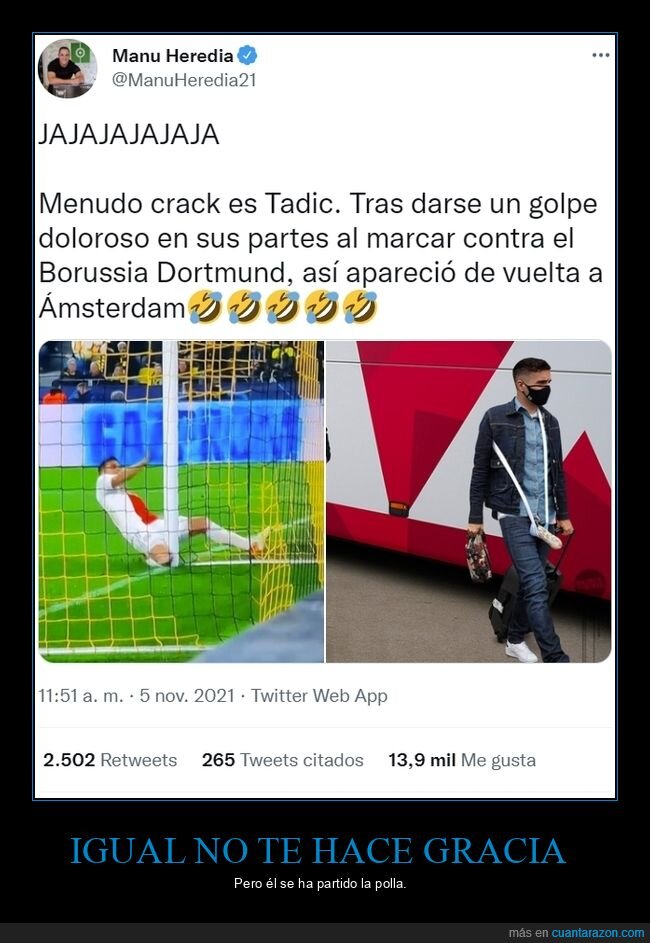Open Manu Heredia's profile avatar
Image resolution: width=650 pixels, height=943 pixels.
pos(67,68)
